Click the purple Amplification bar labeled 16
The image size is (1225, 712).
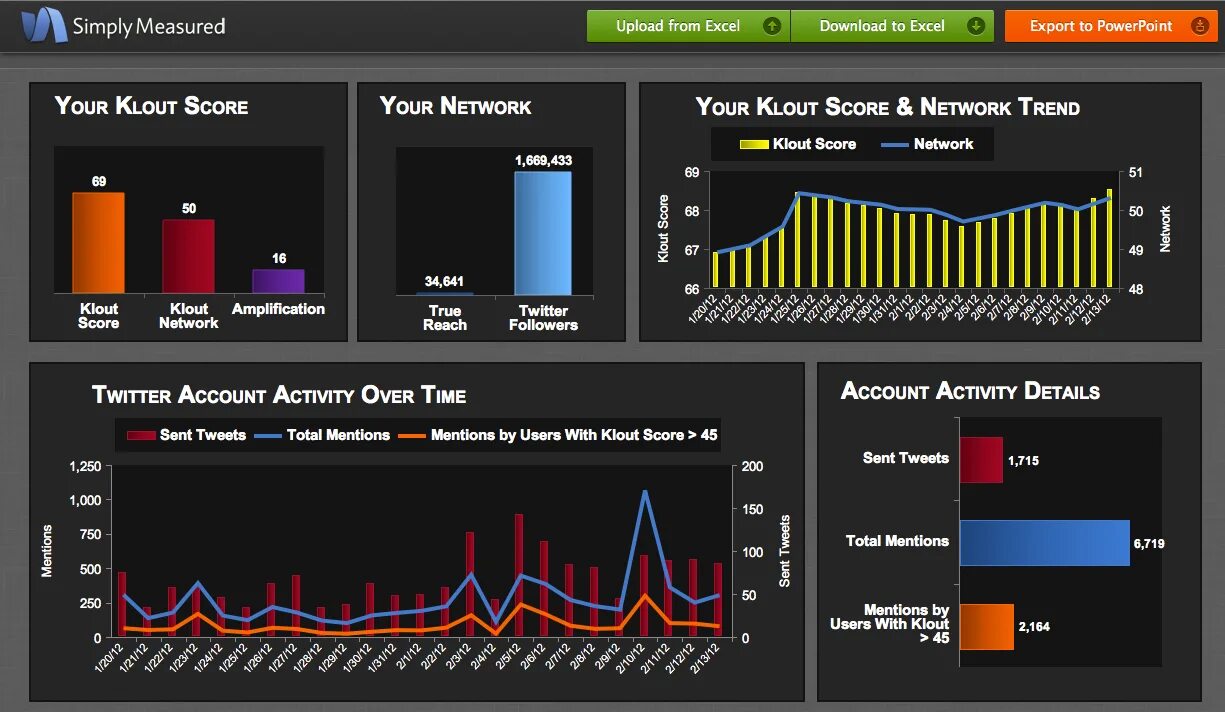[279, 283]
